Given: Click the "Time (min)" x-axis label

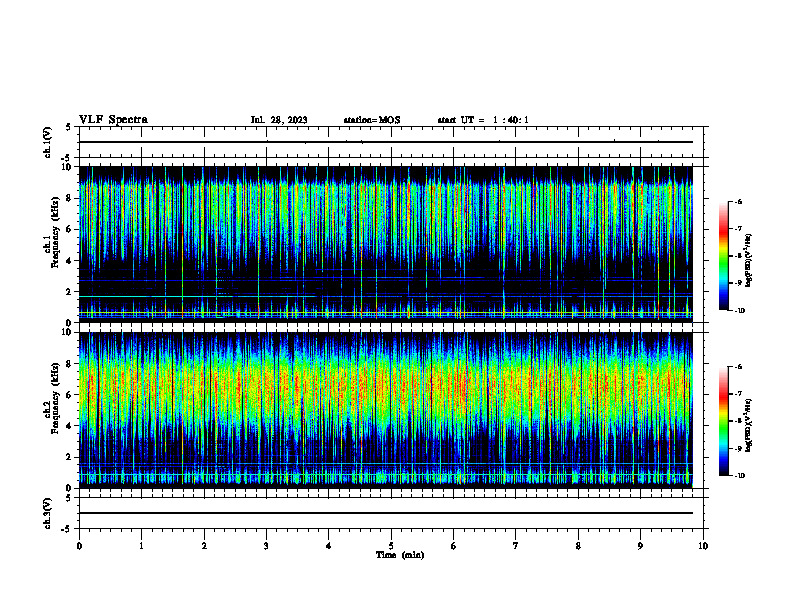Looking at the screenshot, I should coord(400,555).
